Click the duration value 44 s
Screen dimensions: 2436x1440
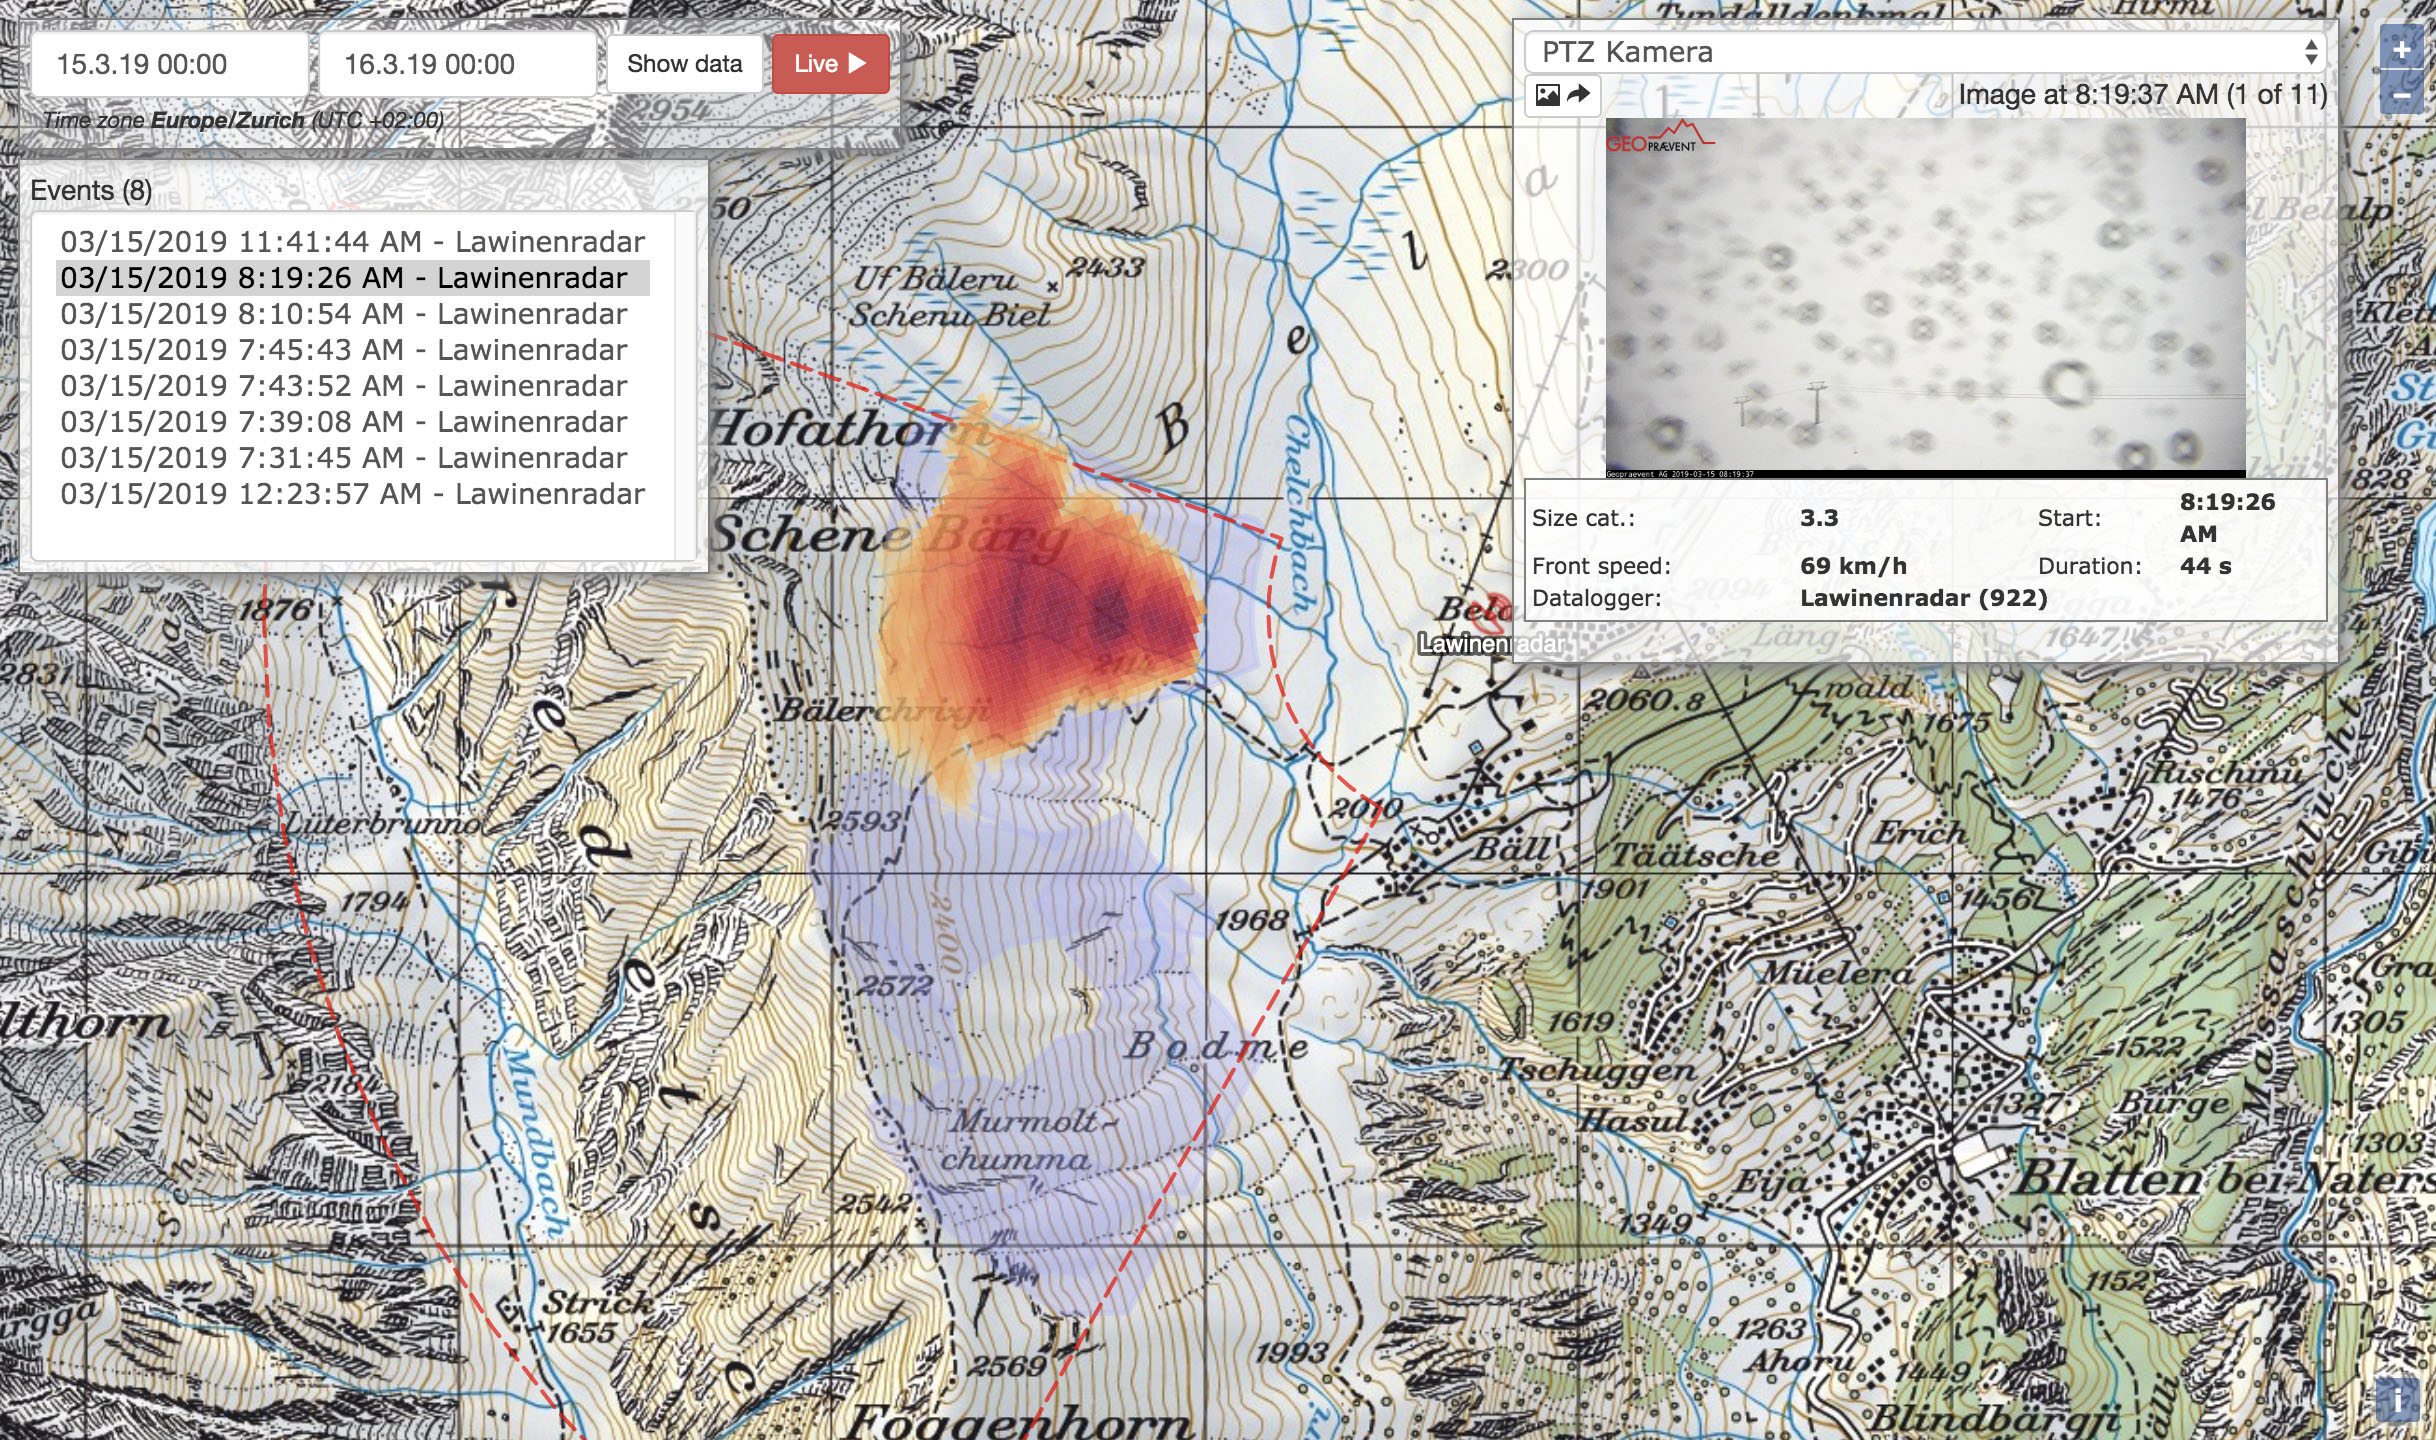(2205, 566)
